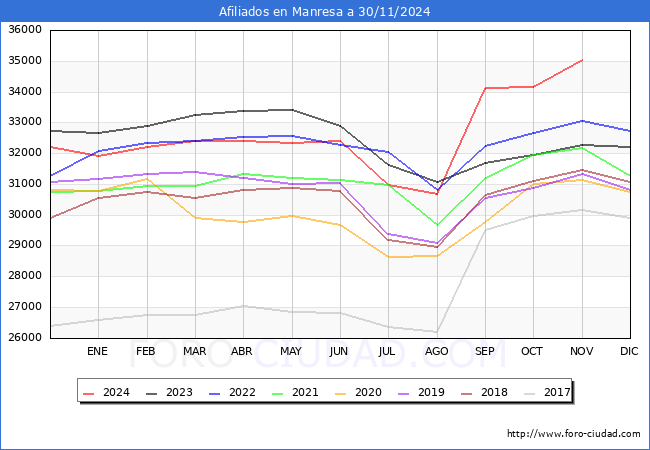Click the 2024 red line peak at NOV
Screen dimensions: 650x450
(x=582, y=60)
